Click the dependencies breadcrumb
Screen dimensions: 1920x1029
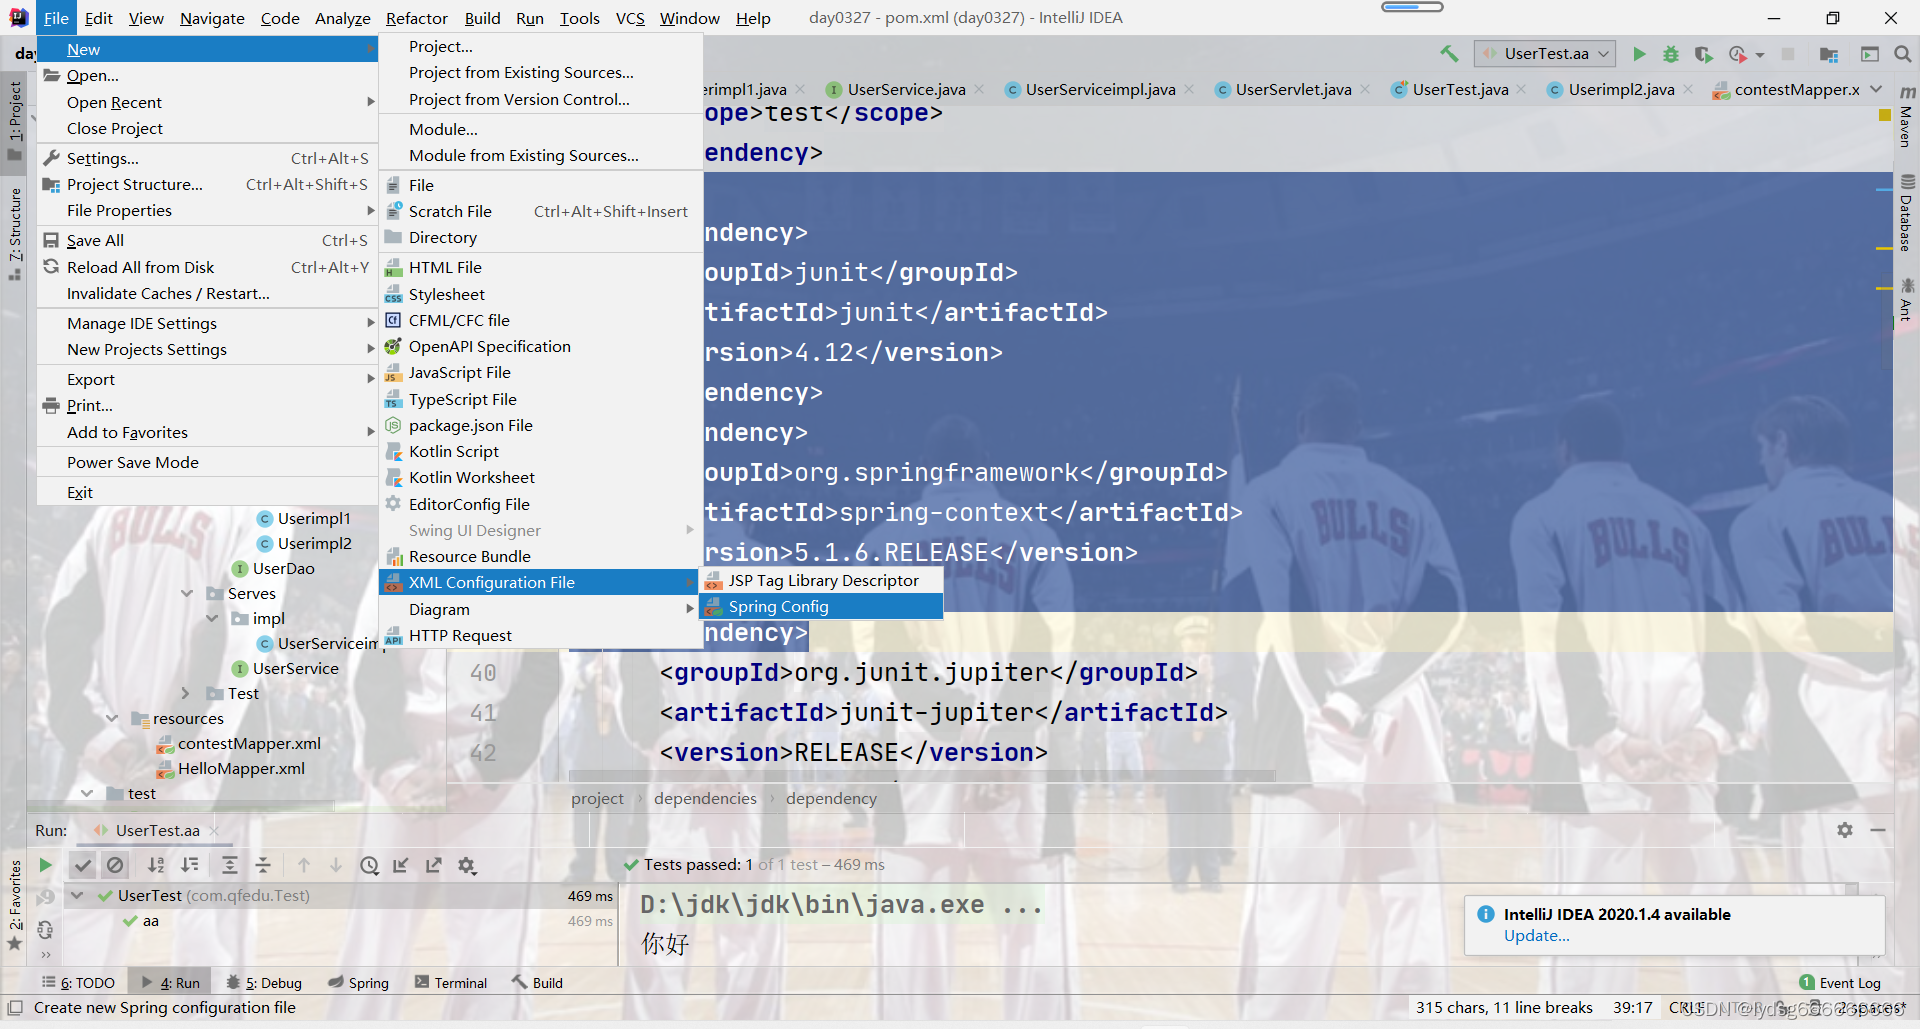705,798
